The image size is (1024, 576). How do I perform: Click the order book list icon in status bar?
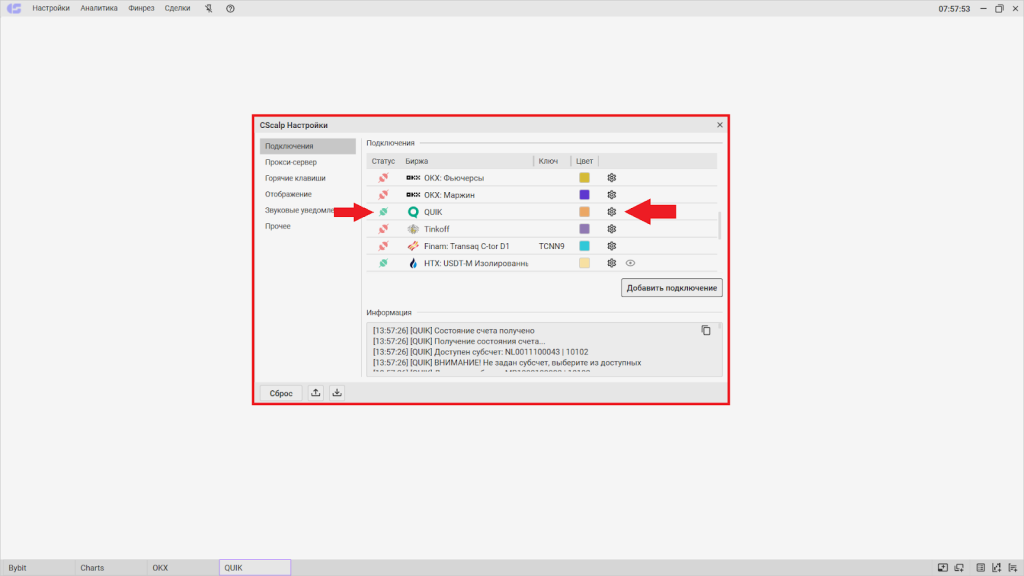point(980,568)
